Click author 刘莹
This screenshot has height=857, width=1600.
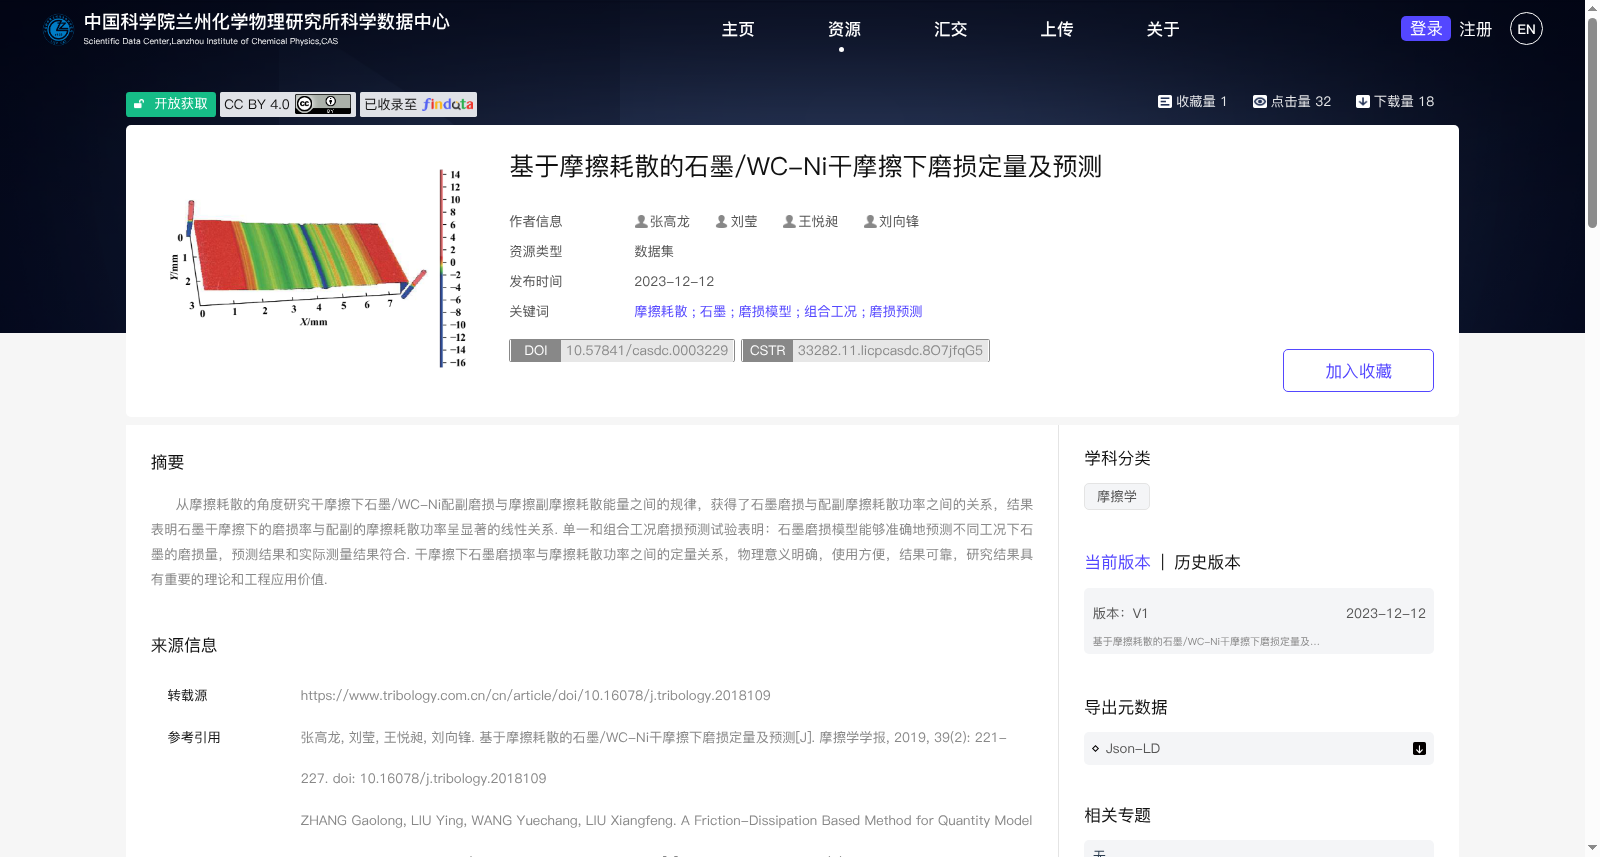pos(744,221)
